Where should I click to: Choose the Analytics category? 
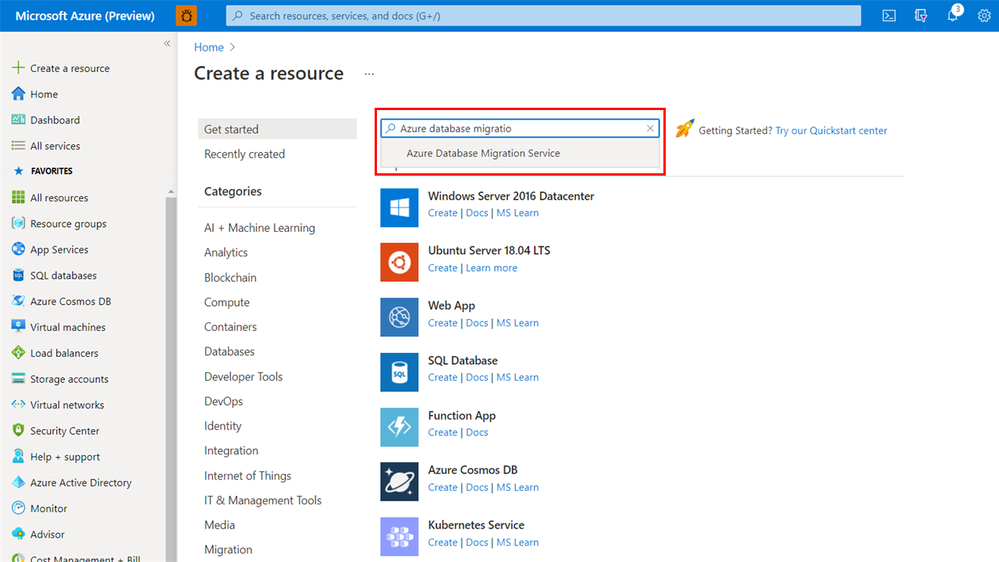[226, 252]
